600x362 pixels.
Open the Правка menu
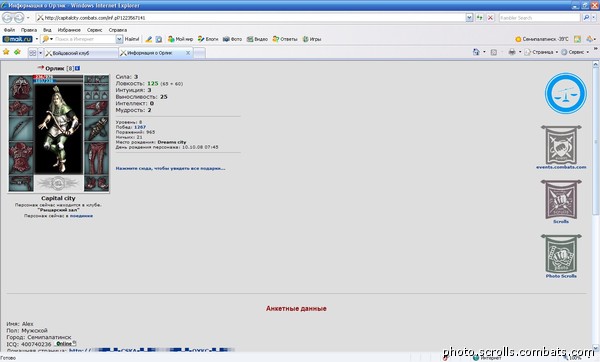click(29, 30)
